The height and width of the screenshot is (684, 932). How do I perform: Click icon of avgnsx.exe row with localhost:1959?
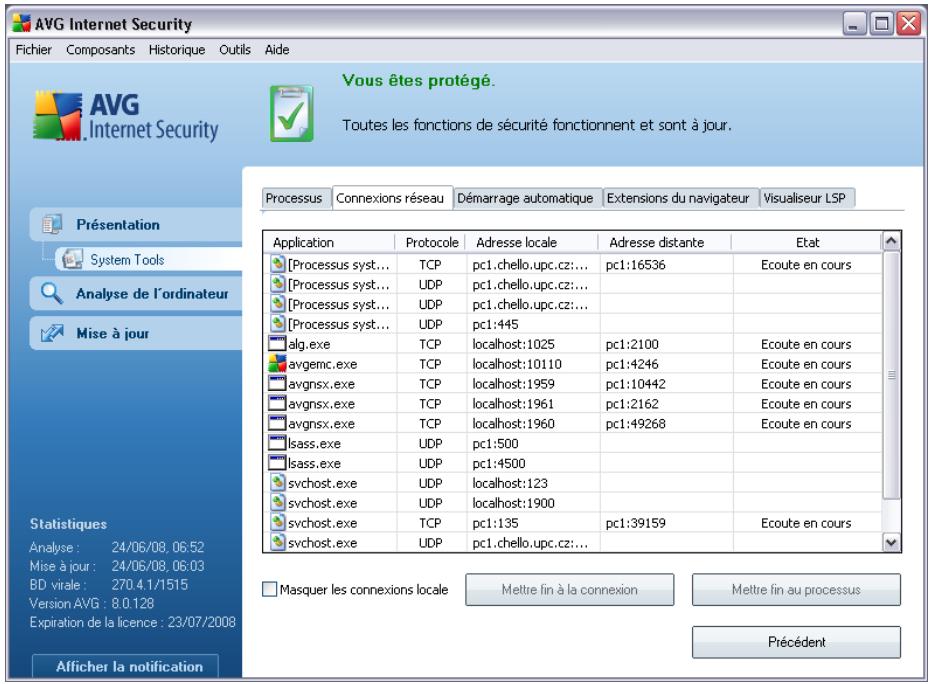[277, 383]
